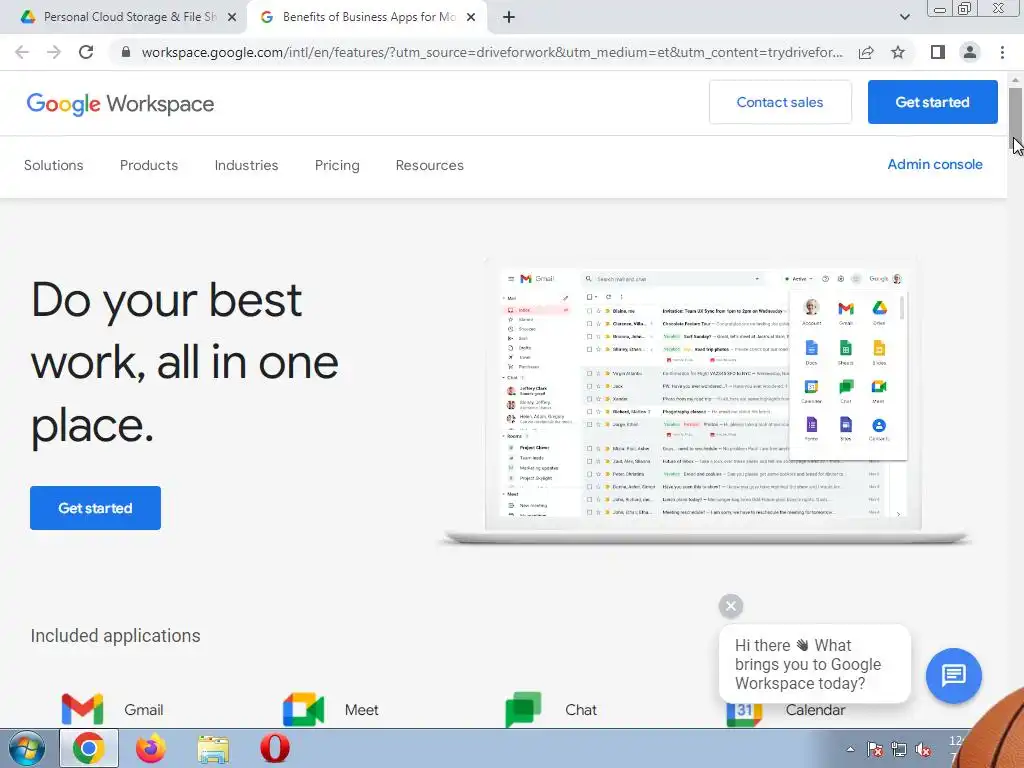Open the Windows Start menu
The height and width of the screenshot is (768, 1024).
pos(26,748)
